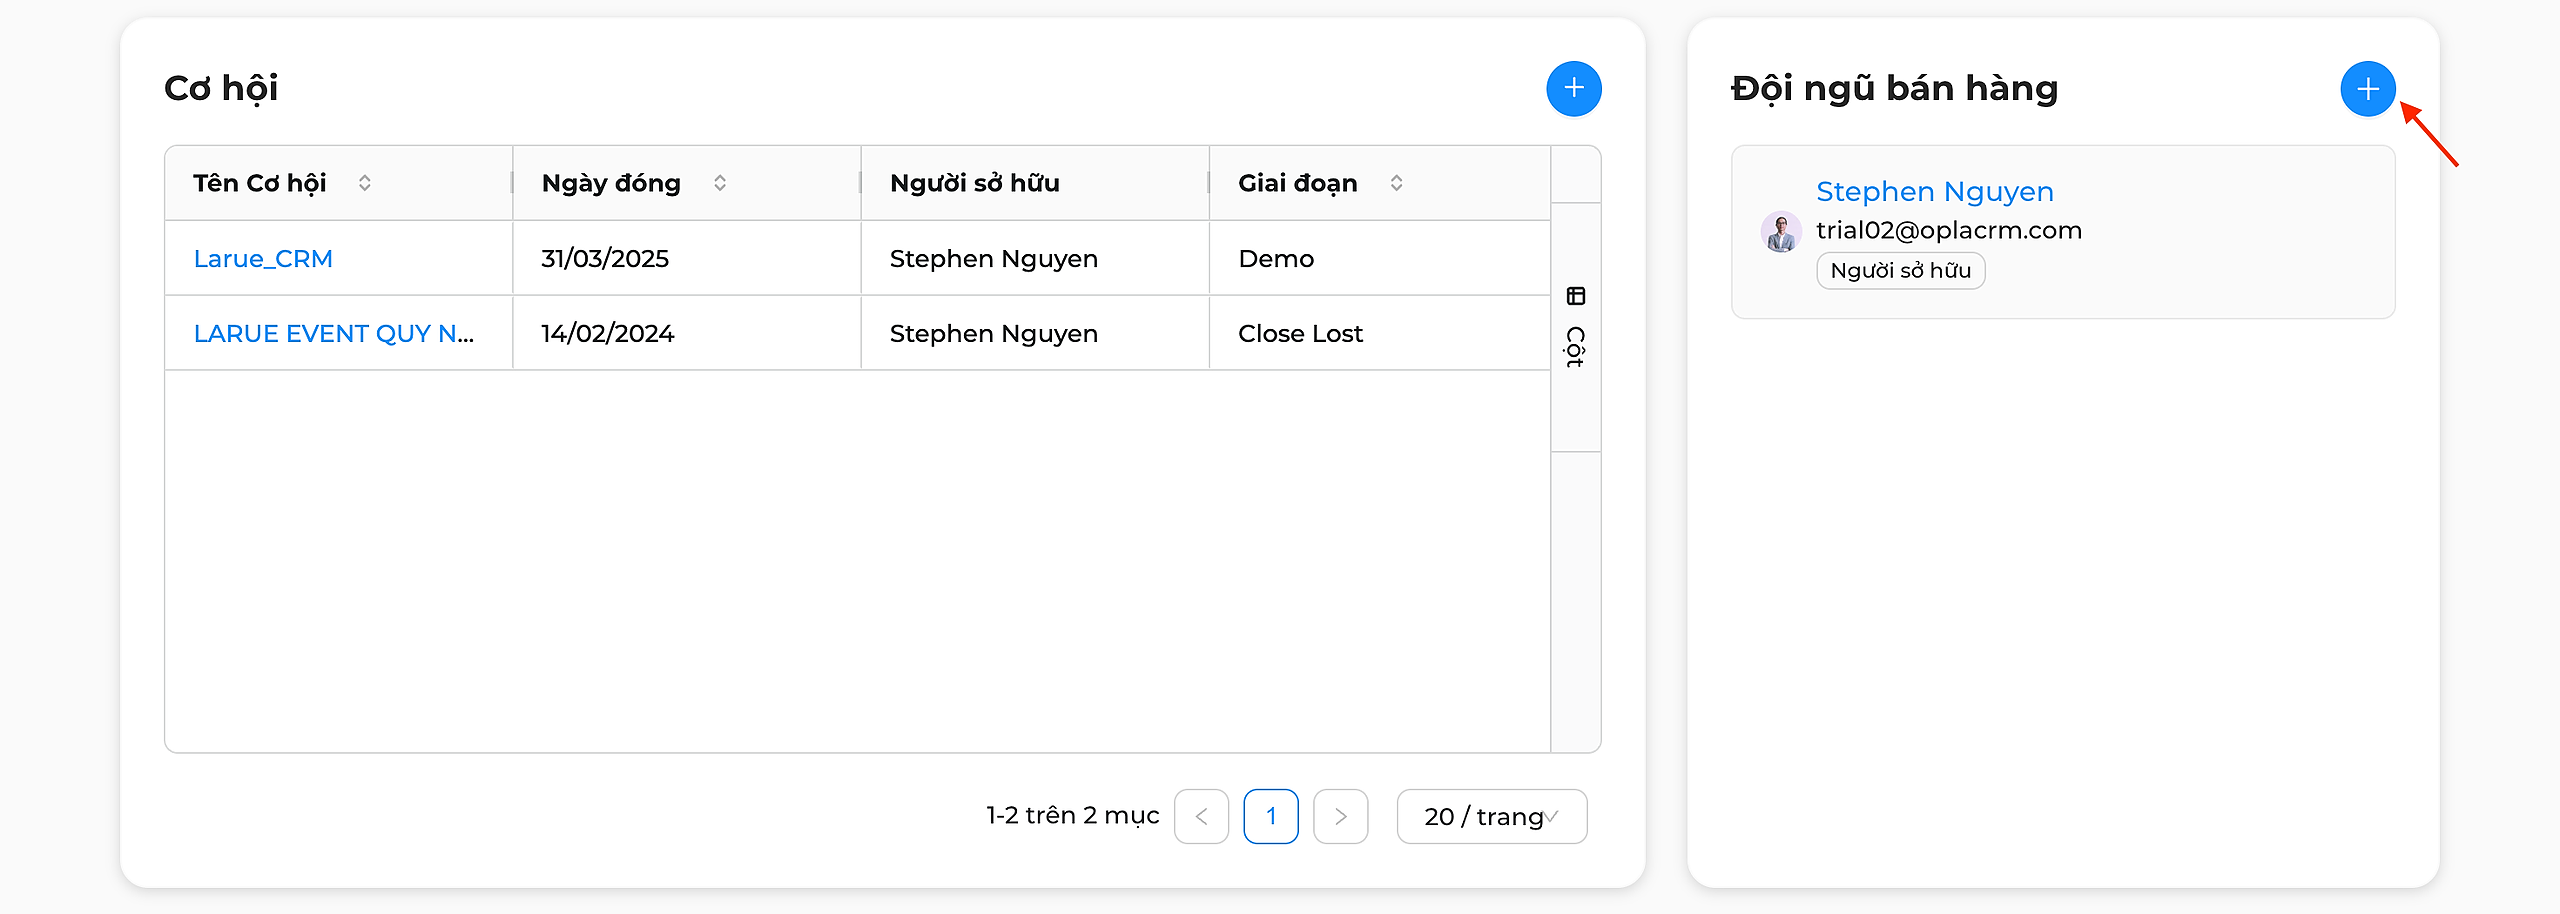
Task: Sort by Tên Cơ hội column
Action: [x=365, y=183]
